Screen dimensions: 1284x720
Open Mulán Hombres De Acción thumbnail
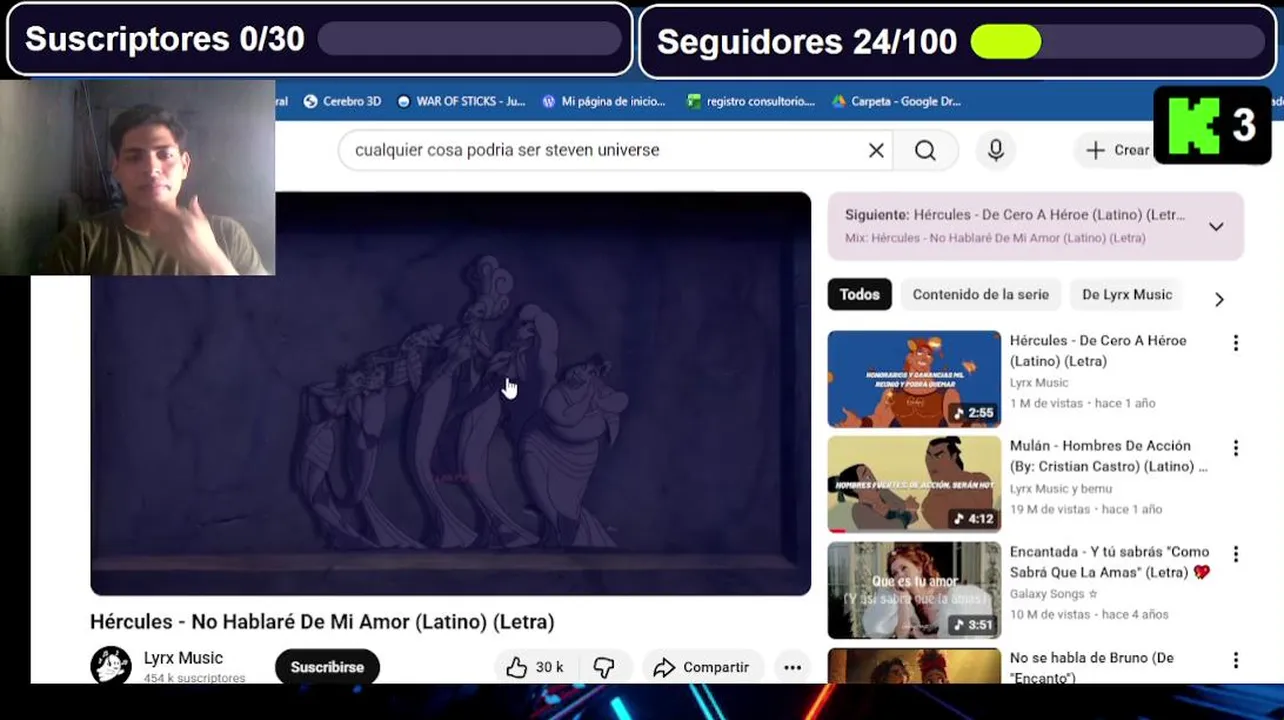914,484
